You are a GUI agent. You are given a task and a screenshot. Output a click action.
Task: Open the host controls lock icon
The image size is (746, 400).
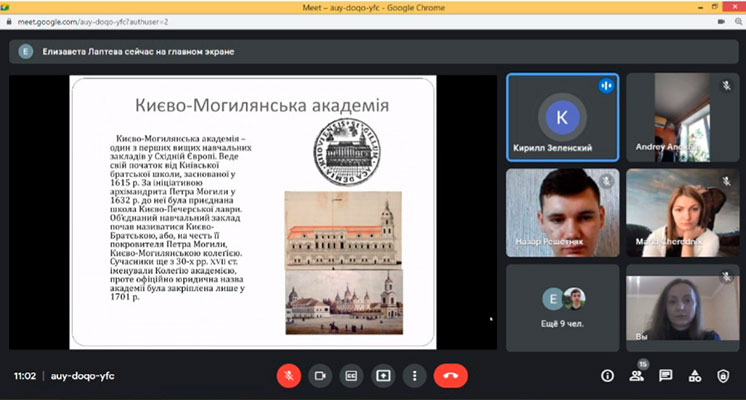click(x=724, y=376)
